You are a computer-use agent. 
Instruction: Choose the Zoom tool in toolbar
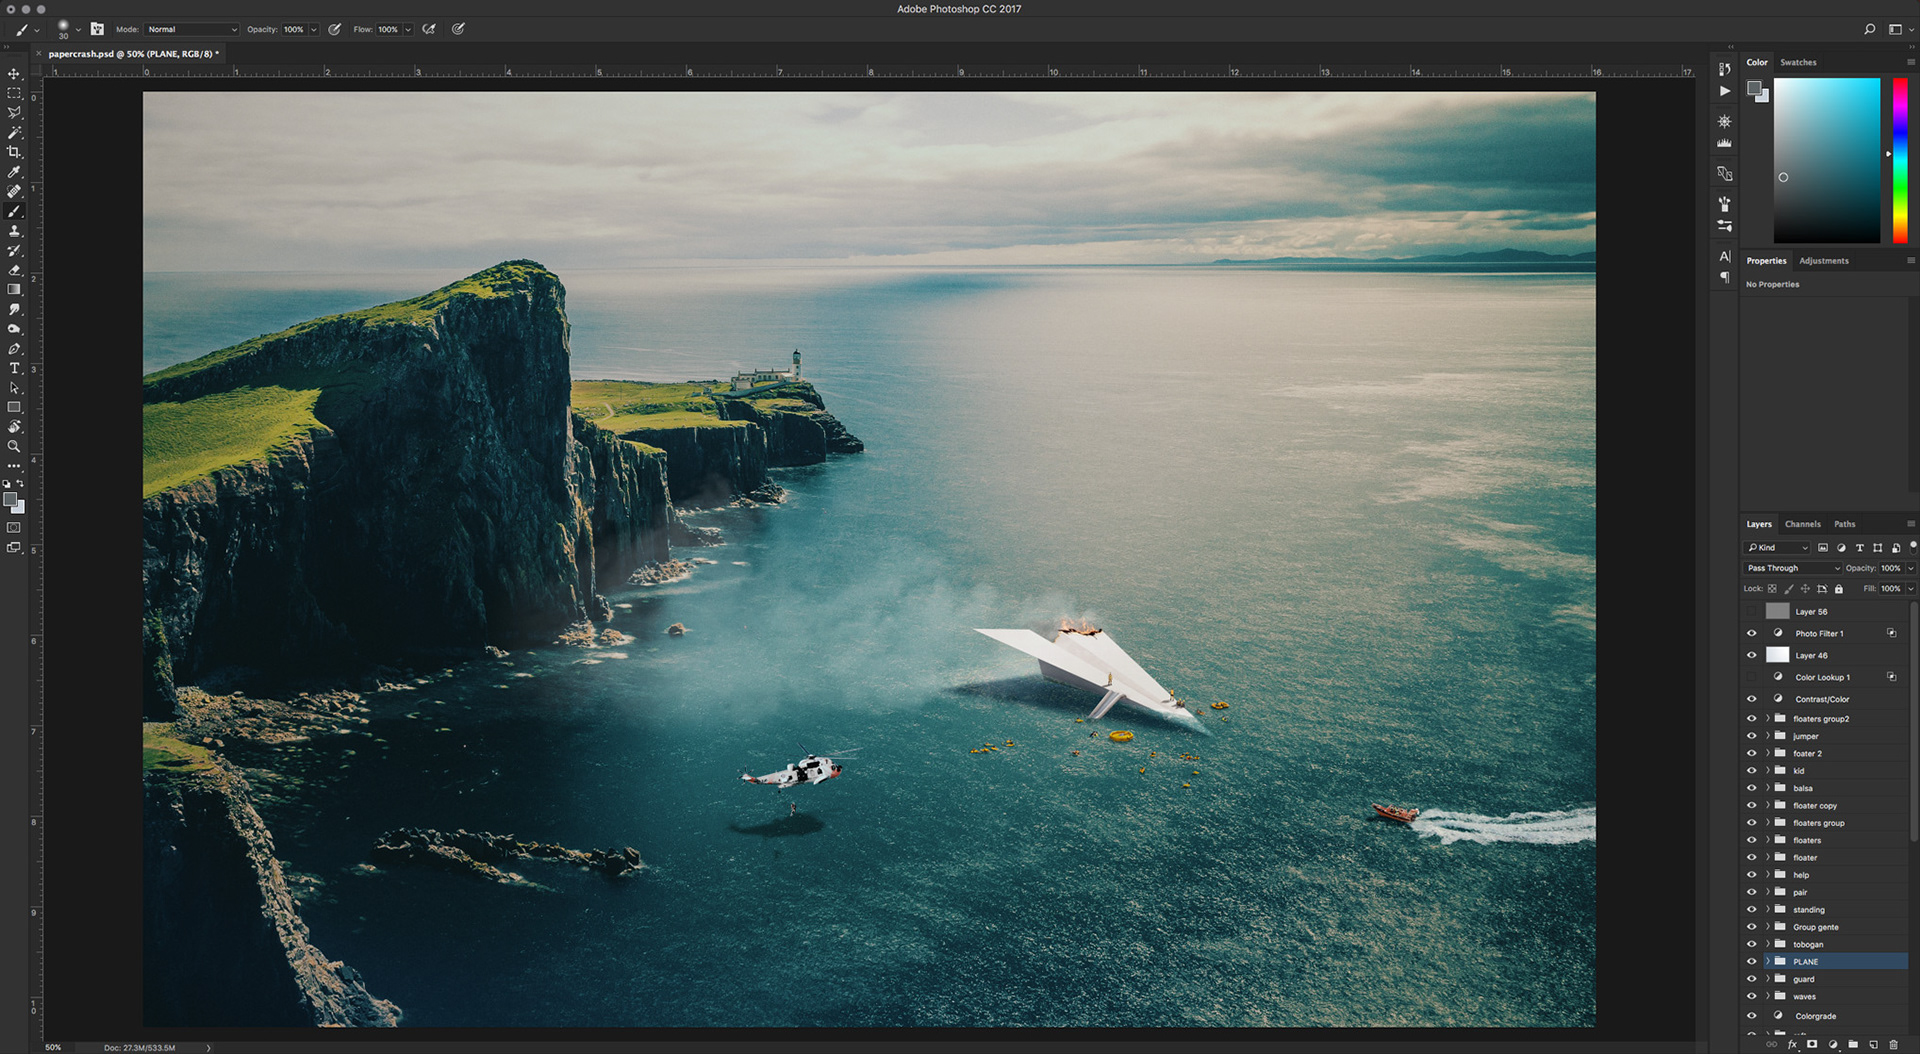pyautogui.click(x=14, y=447)
